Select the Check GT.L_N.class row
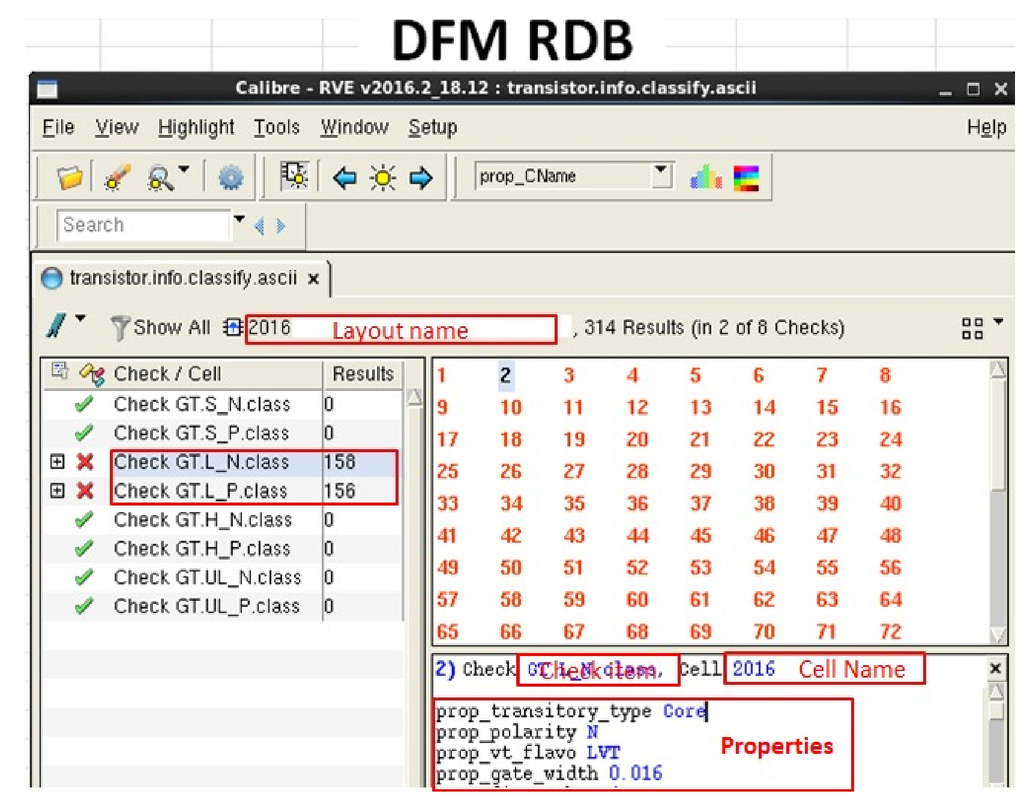The image size is (1033, 803). pos(223,462)
